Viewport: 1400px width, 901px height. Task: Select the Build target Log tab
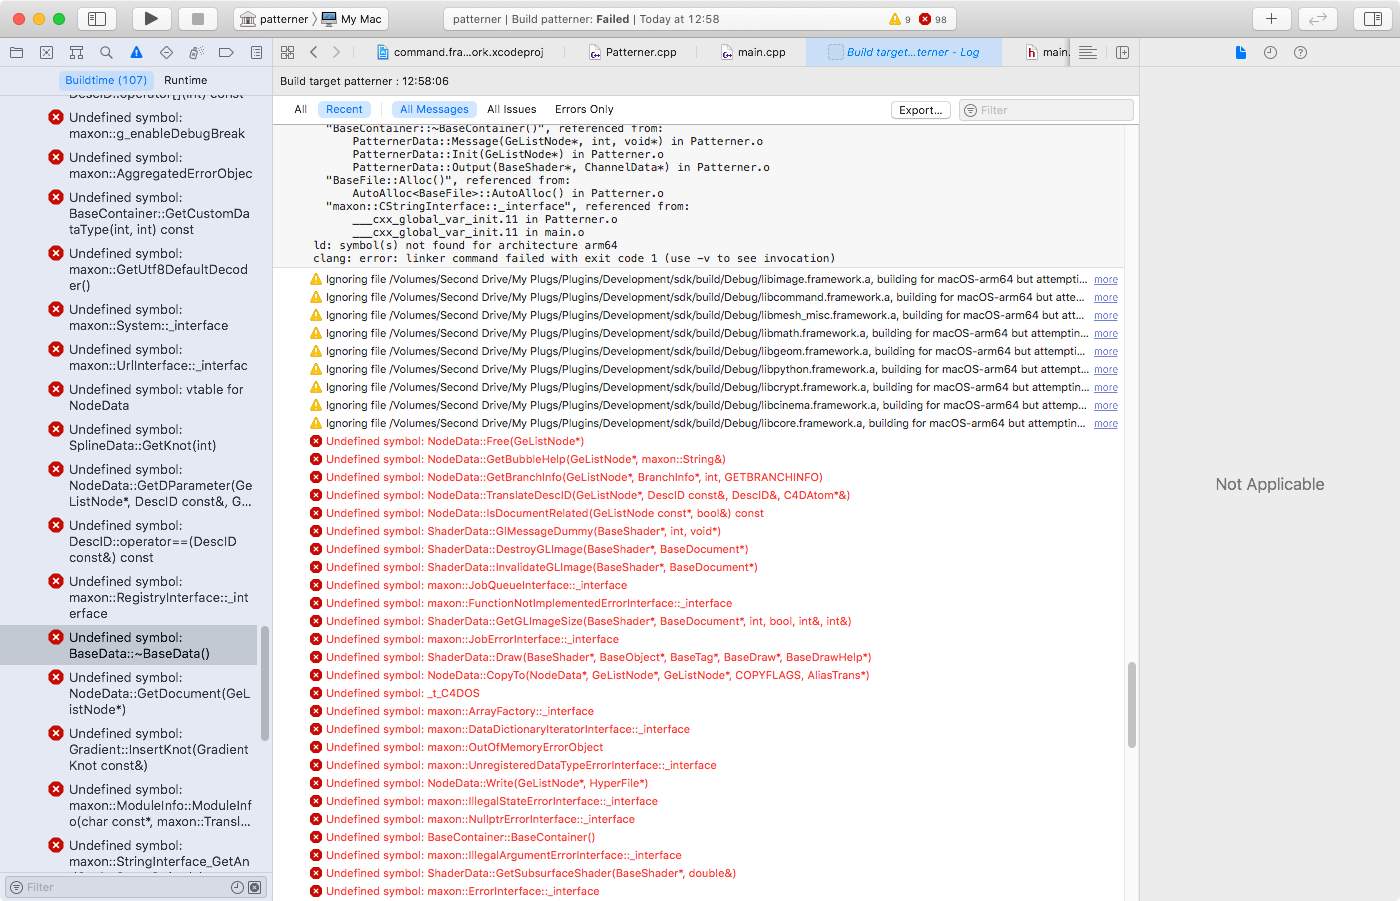coord(904,52)
